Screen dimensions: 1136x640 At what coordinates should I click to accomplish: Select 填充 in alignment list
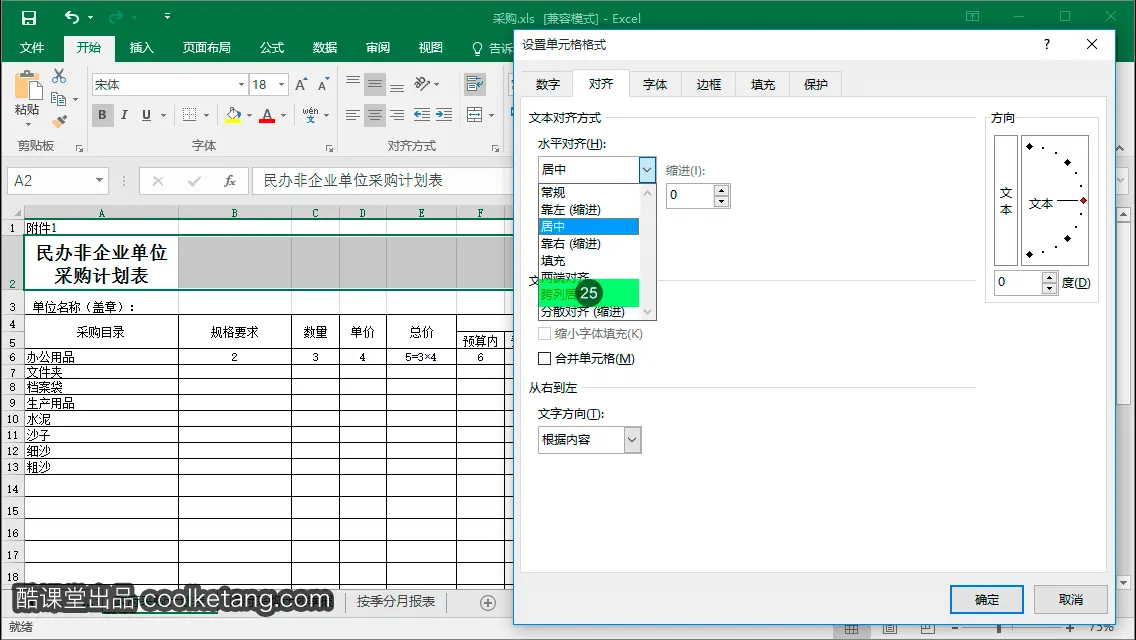pyautogui.click(x=589, y=260)
